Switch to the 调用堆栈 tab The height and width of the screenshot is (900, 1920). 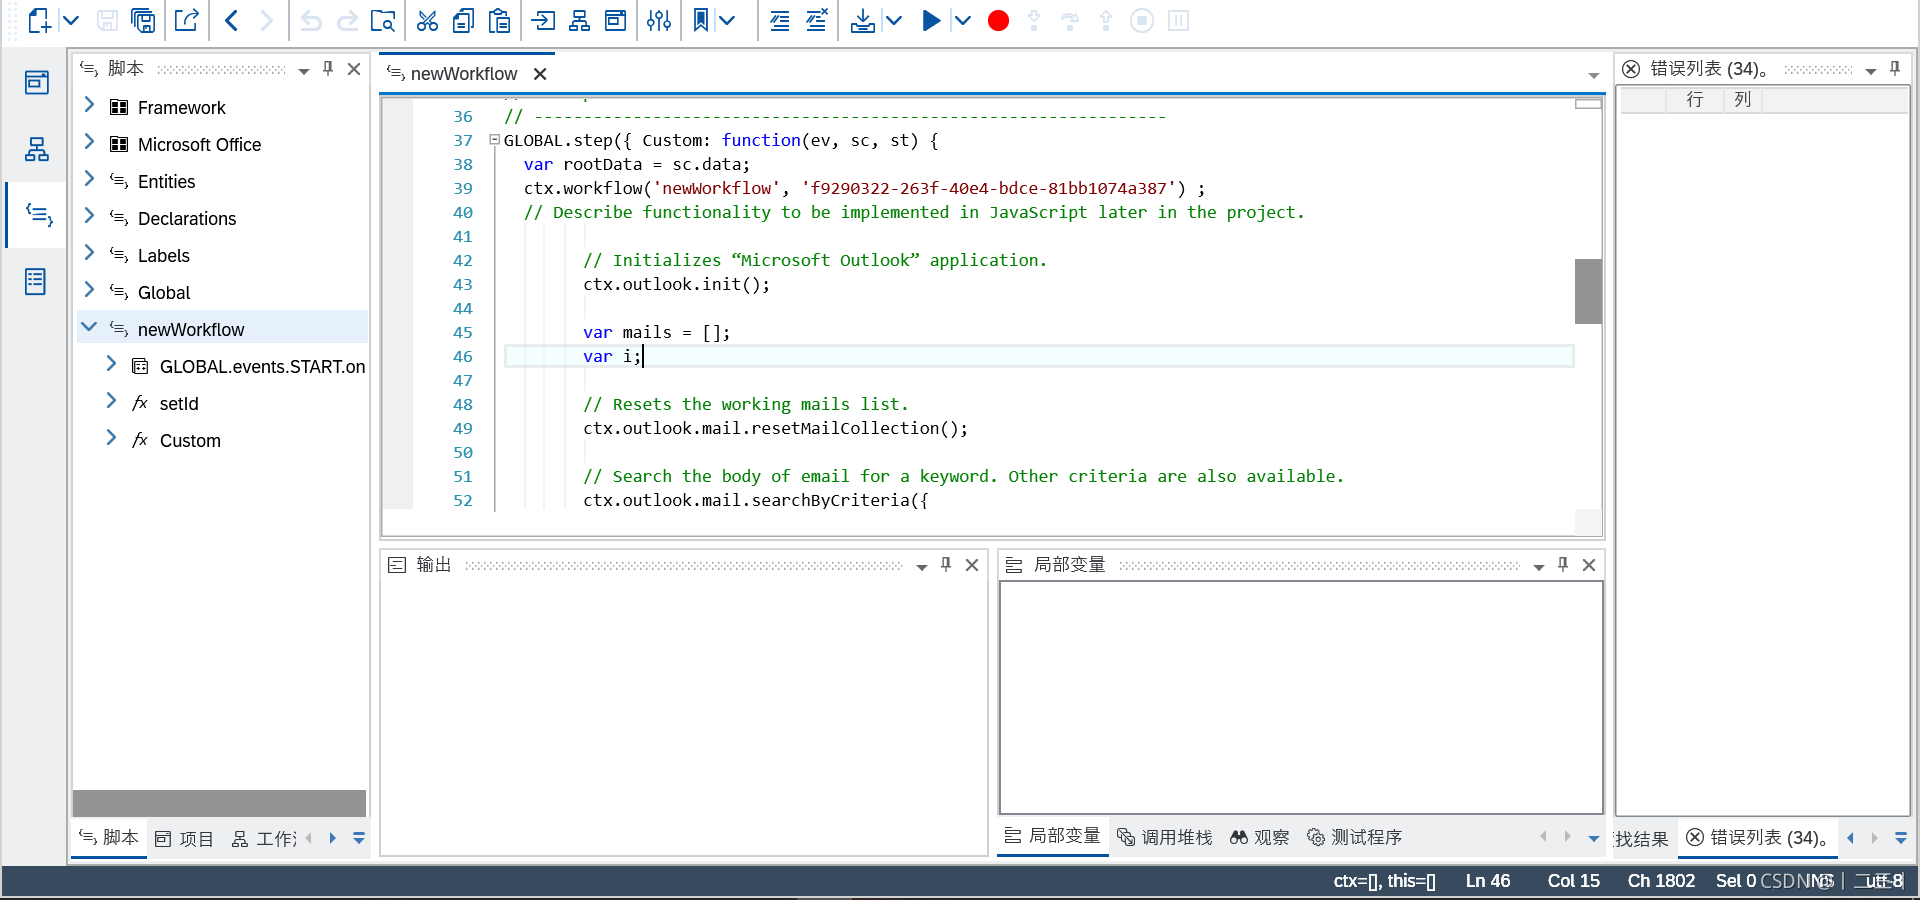(x=1164, y=837)
